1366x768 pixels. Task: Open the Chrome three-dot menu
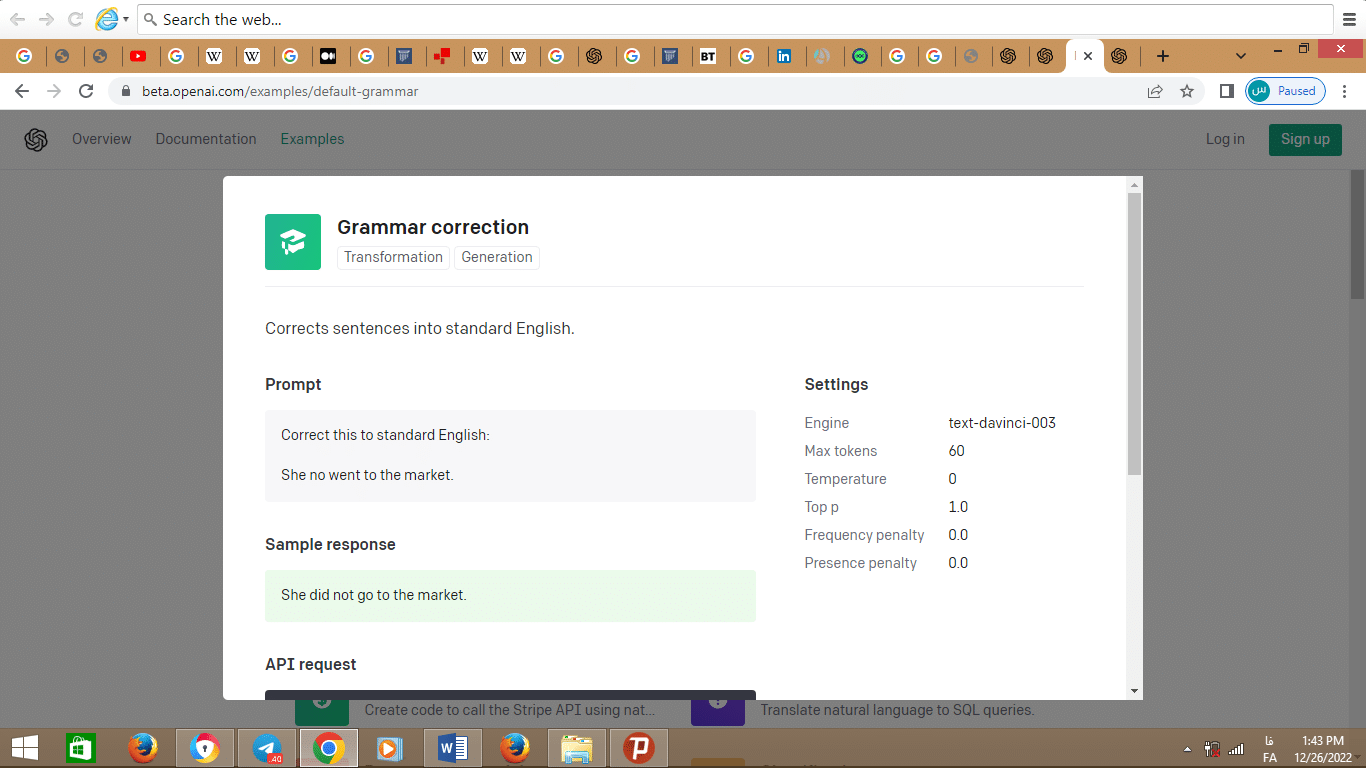click(1344, 91)
